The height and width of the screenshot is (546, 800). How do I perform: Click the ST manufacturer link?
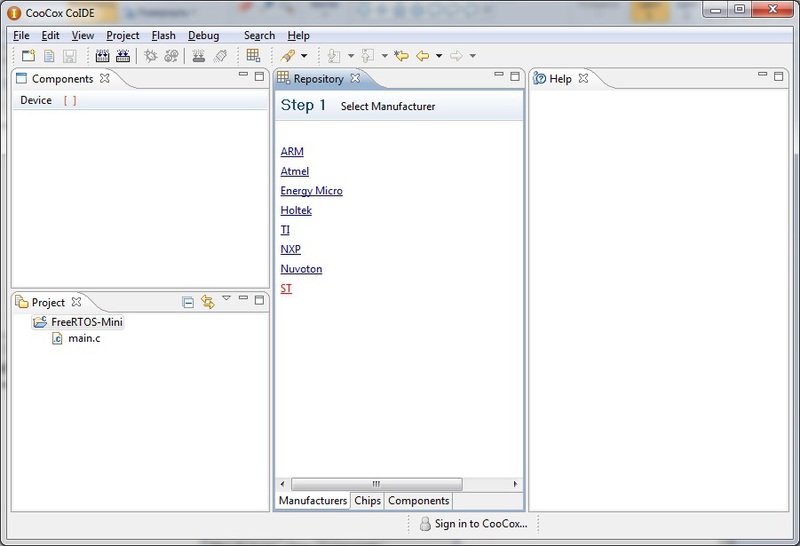[x=286, y=288]
